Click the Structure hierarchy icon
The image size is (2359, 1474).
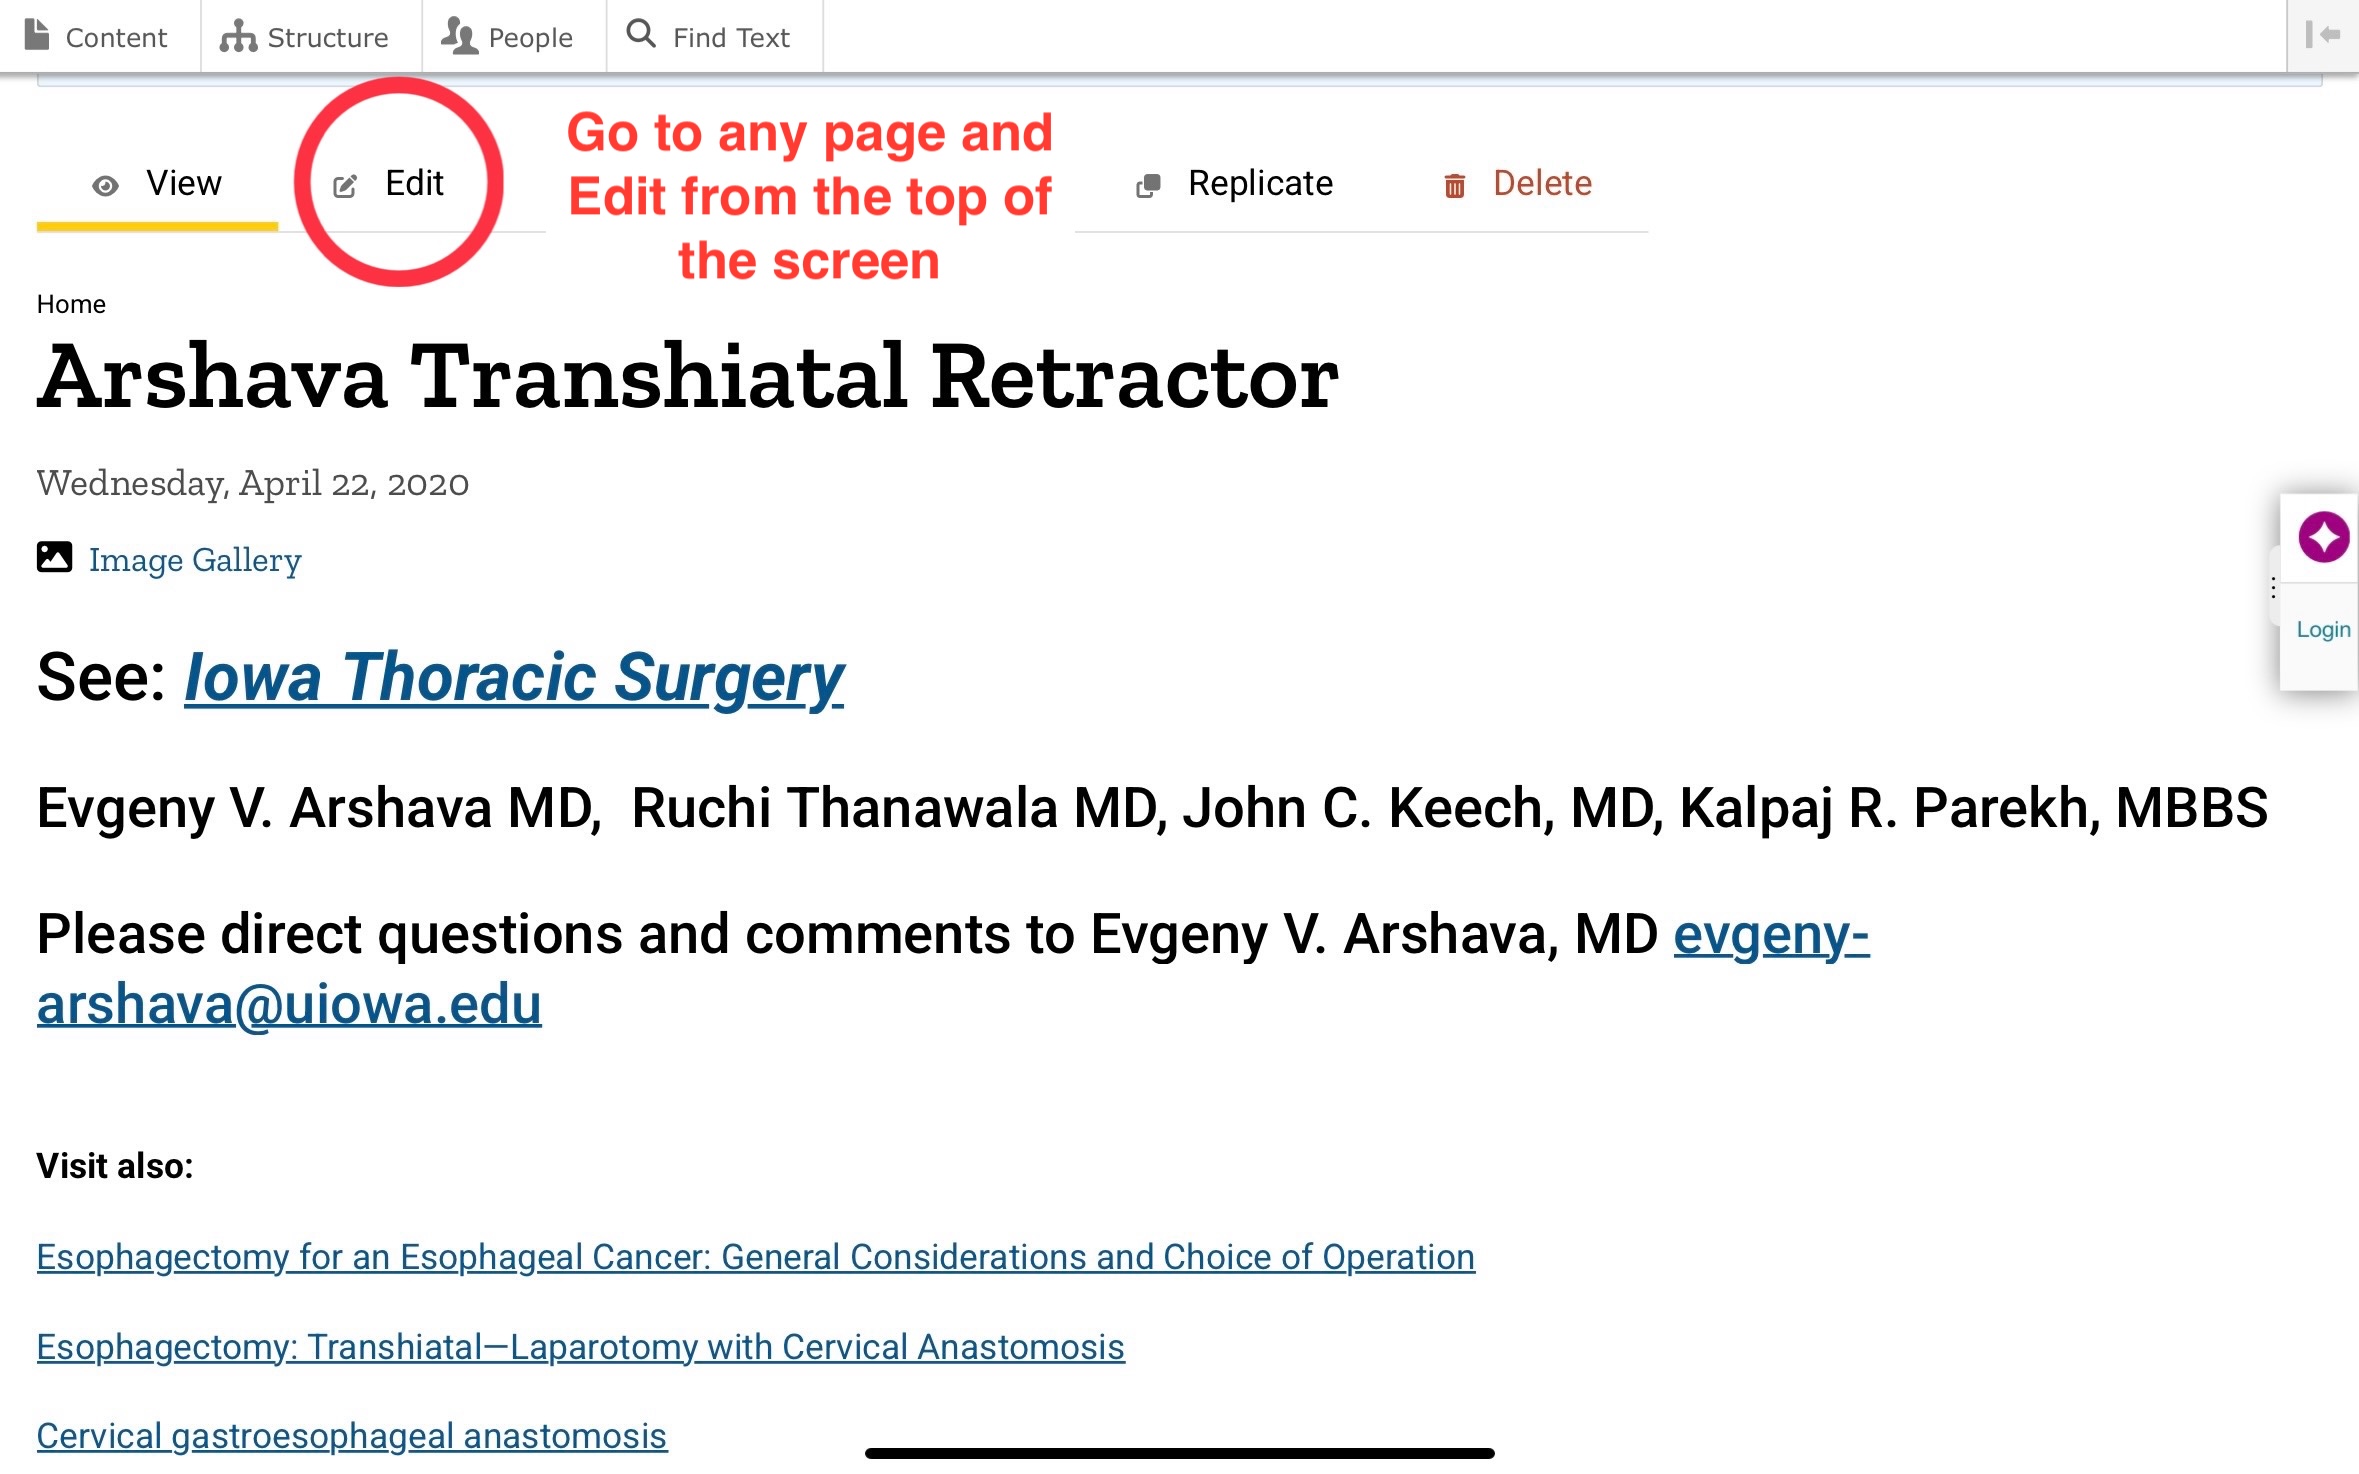[x=238, y=37]
